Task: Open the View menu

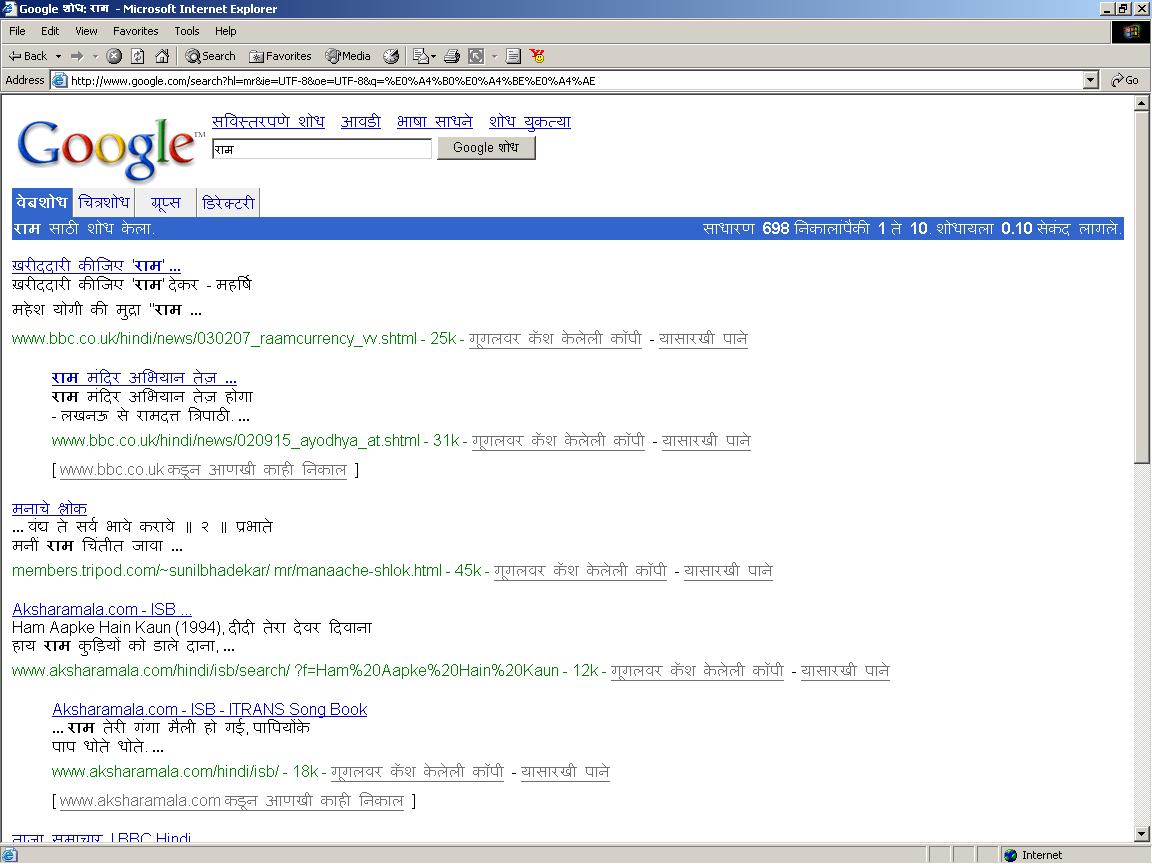Action: (x=86, y=31)
